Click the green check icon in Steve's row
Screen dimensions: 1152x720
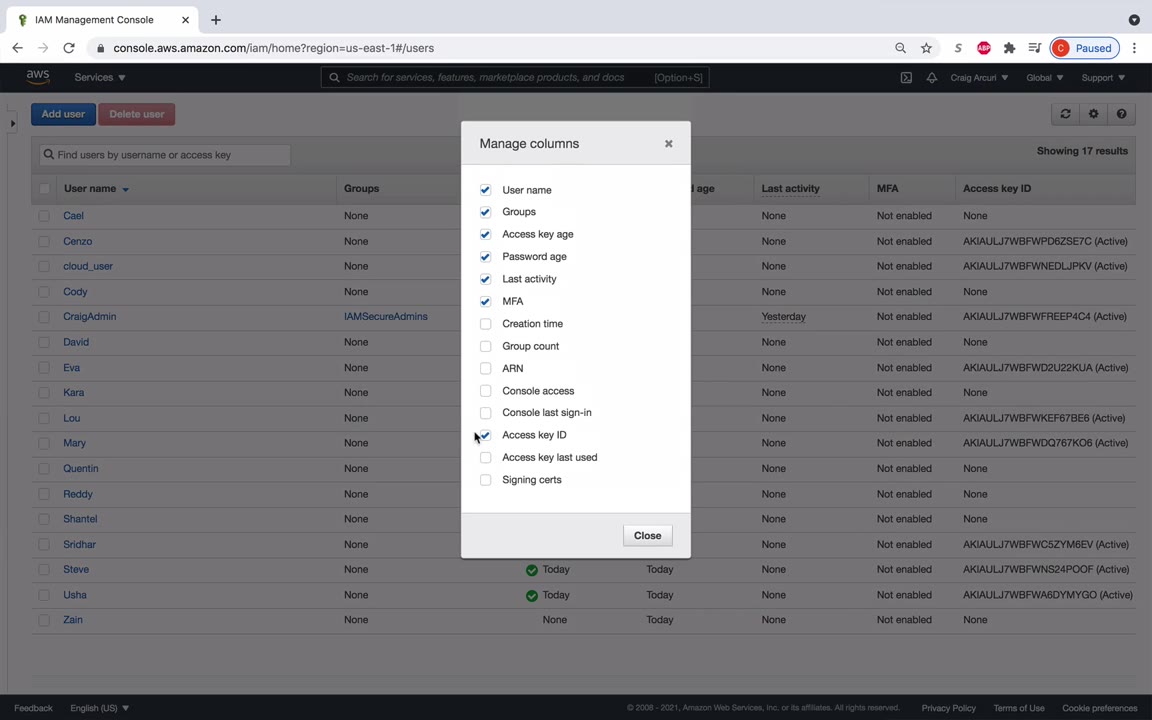point(532,570)
